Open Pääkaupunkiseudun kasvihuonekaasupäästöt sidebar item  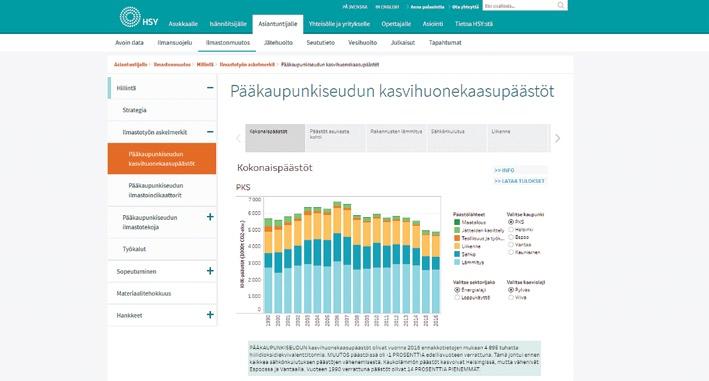click(x=162, y=159)
